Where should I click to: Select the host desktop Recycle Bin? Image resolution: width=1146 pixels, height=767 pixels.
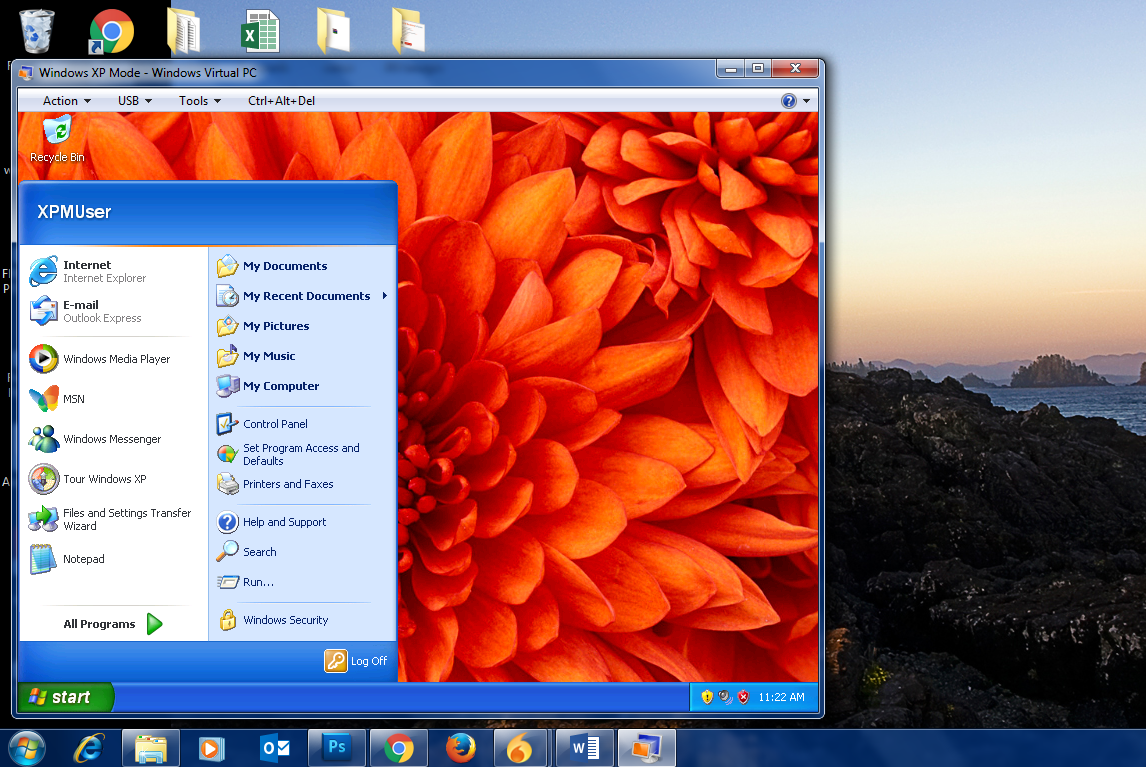[37, 30]
